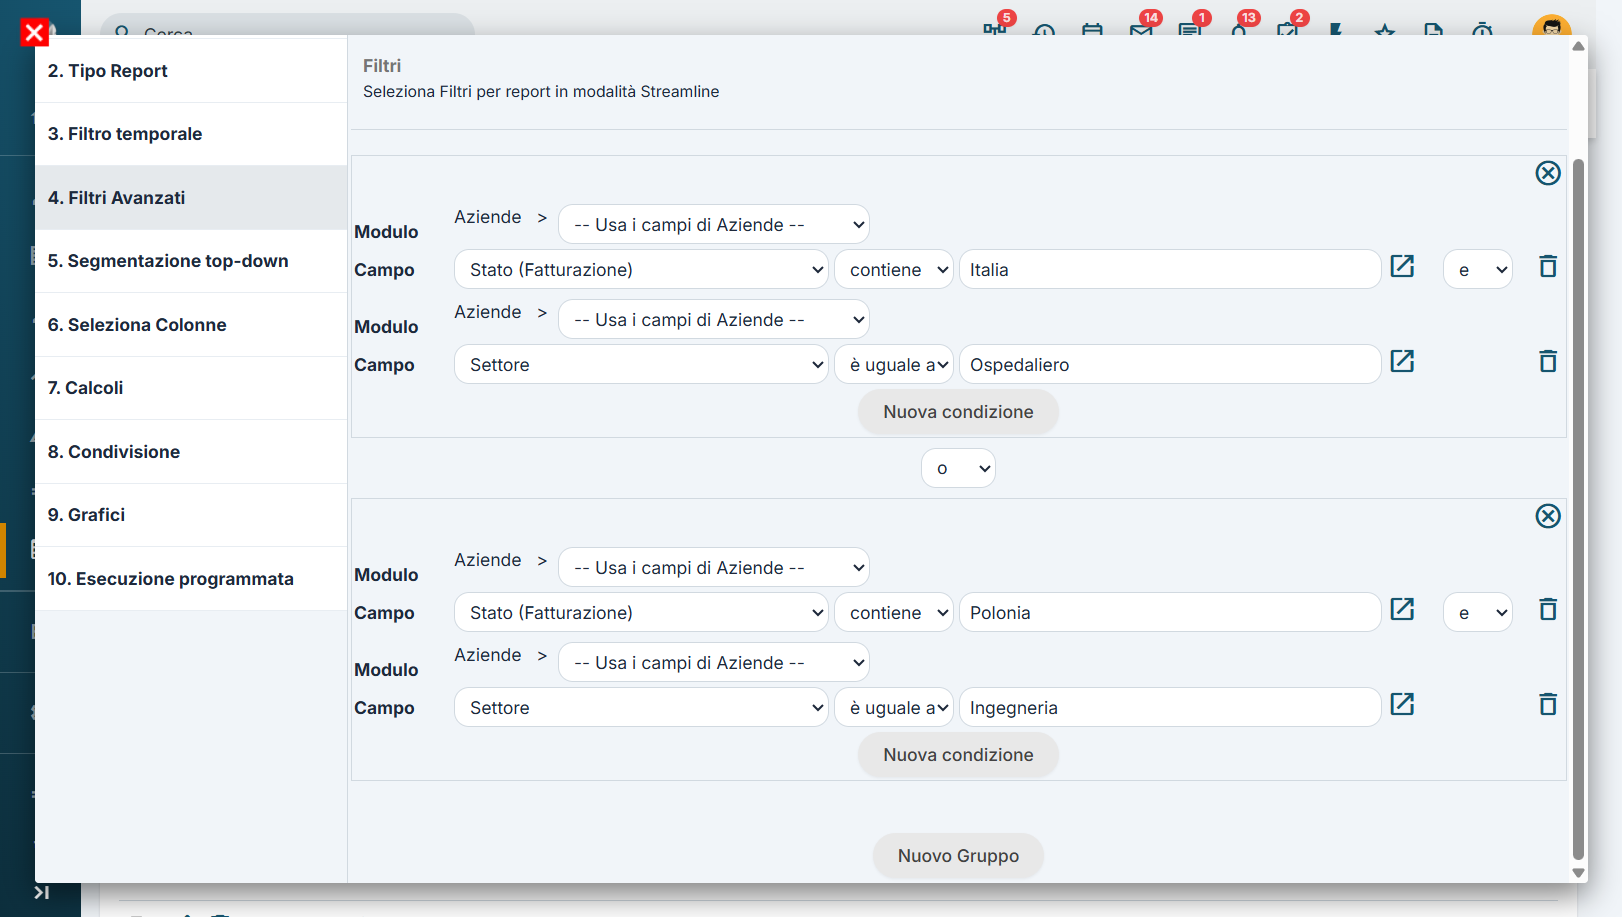Open the recent history clock icon
1622x917 pixels.
pyautogui.click(x=1044, y=29)
